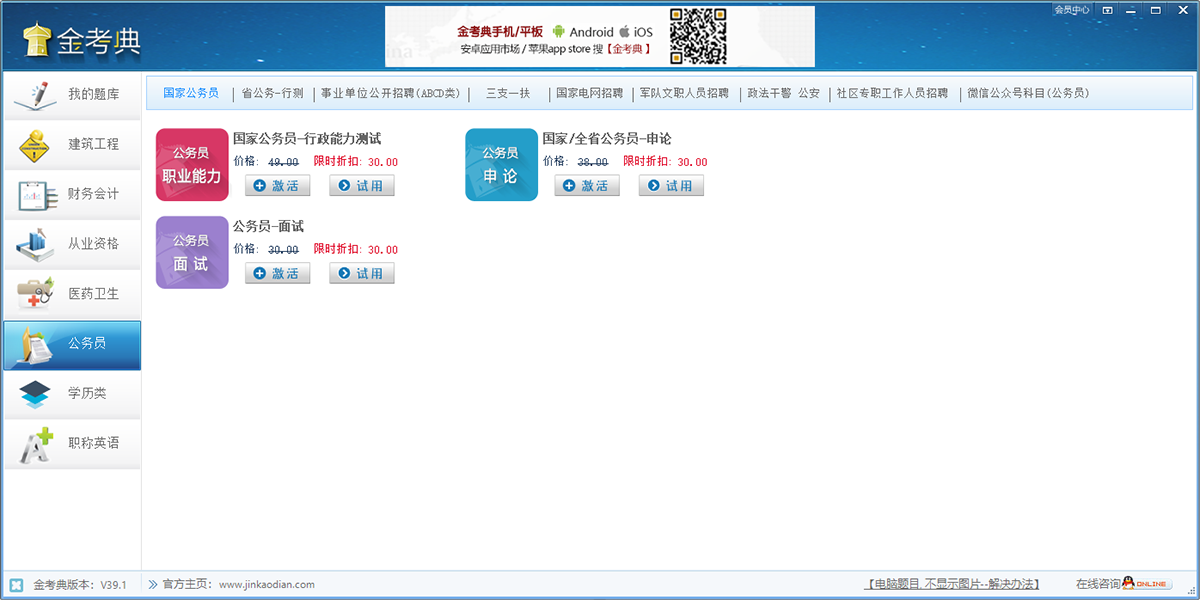Select the 公务员 sidebar category

[72, 344]
